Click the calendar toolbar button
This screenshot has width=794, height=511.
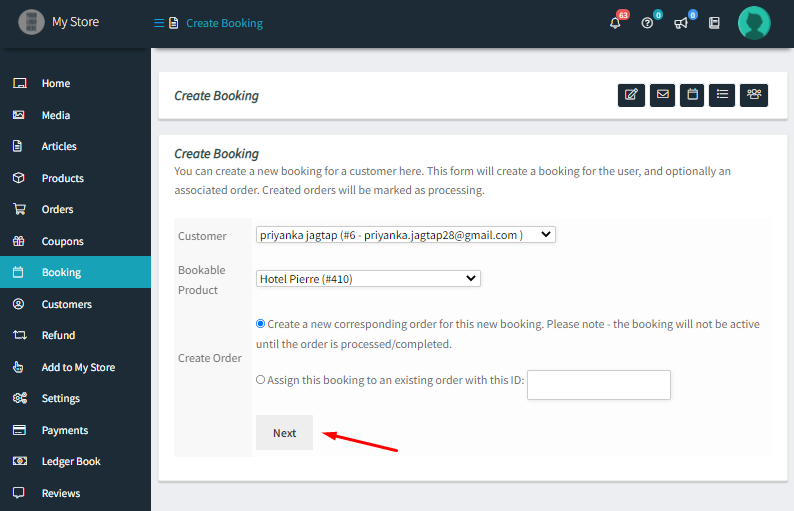692,95
